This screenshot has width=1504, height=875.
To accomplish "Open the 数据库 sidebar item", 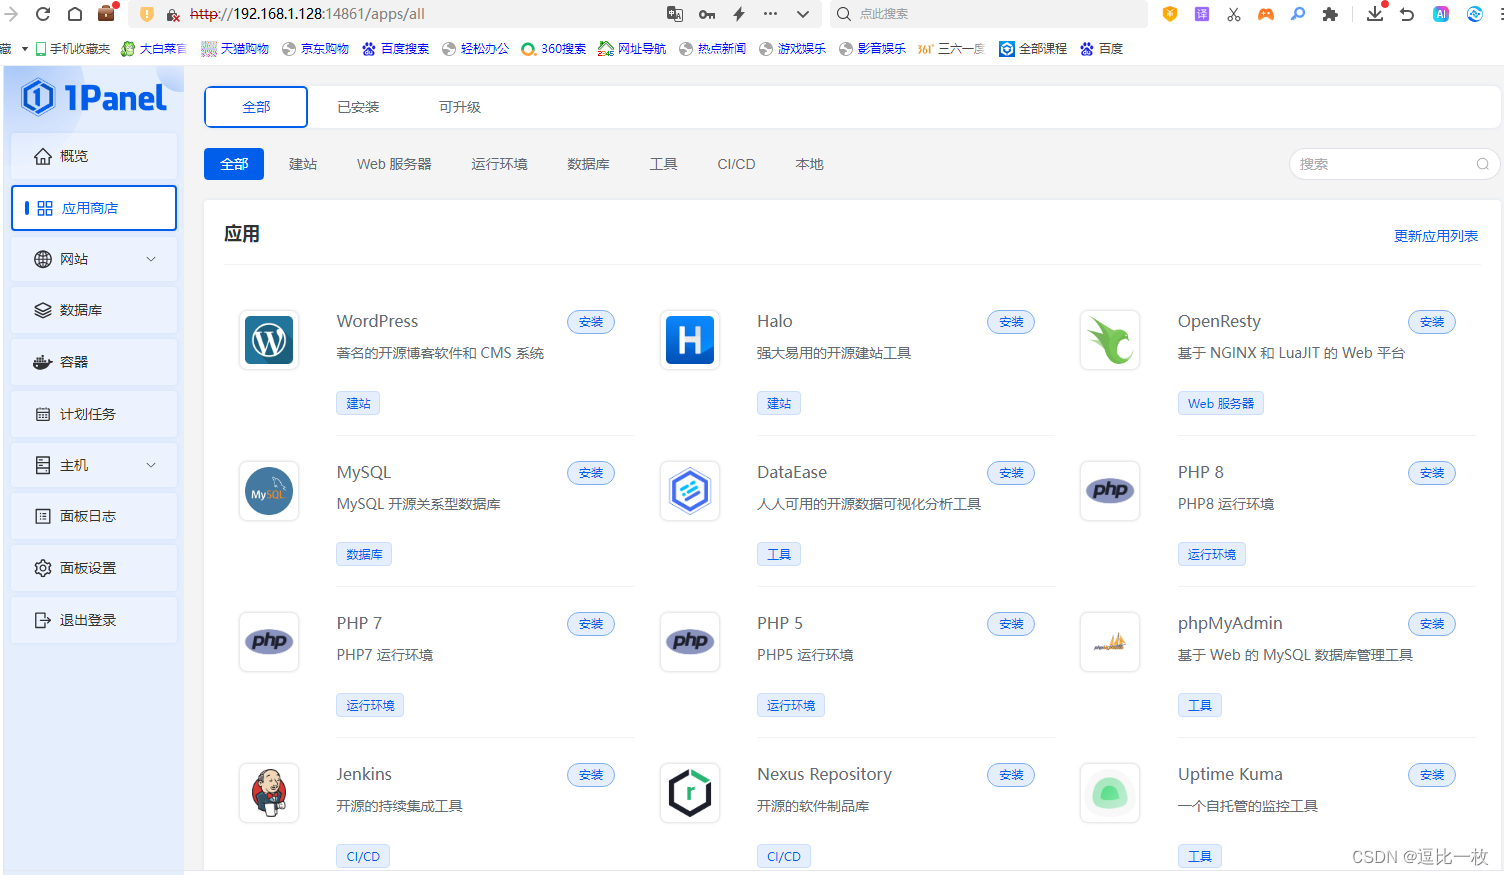I will click(94, 310).
